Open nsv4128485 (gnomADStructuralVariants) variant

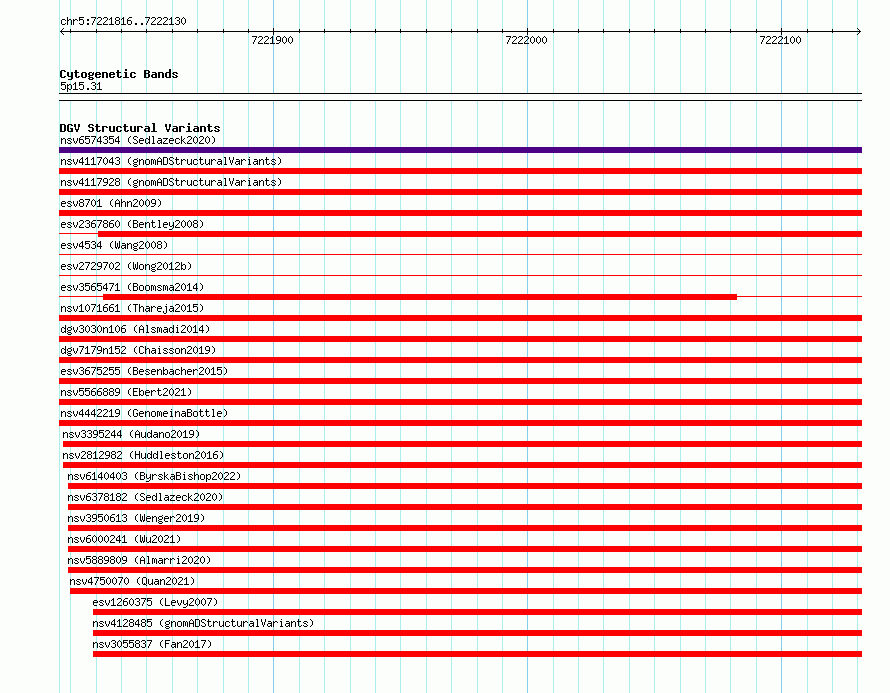(x=203, y=623)
